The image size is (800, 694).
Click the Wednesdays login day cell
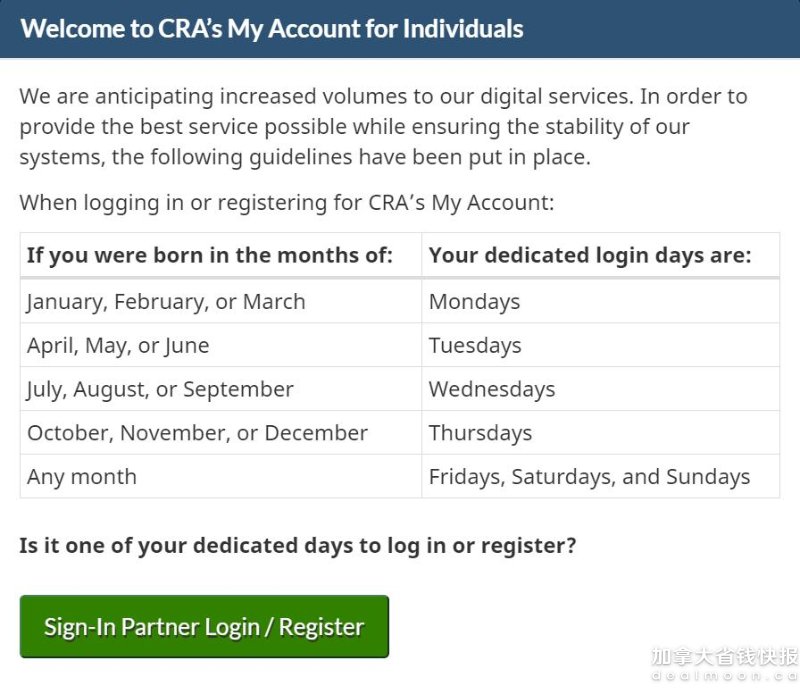pyautogui.click(x=601, y=389)
